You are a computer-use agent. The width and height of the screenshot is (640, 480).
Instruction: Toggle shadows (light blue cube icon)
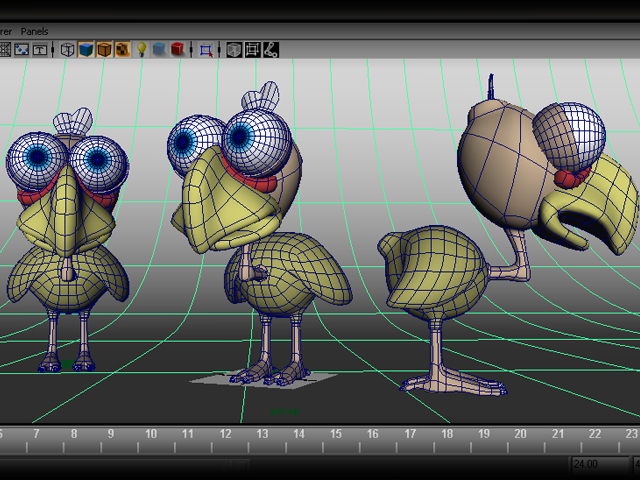pyautogui.click(x=159, y=50)
